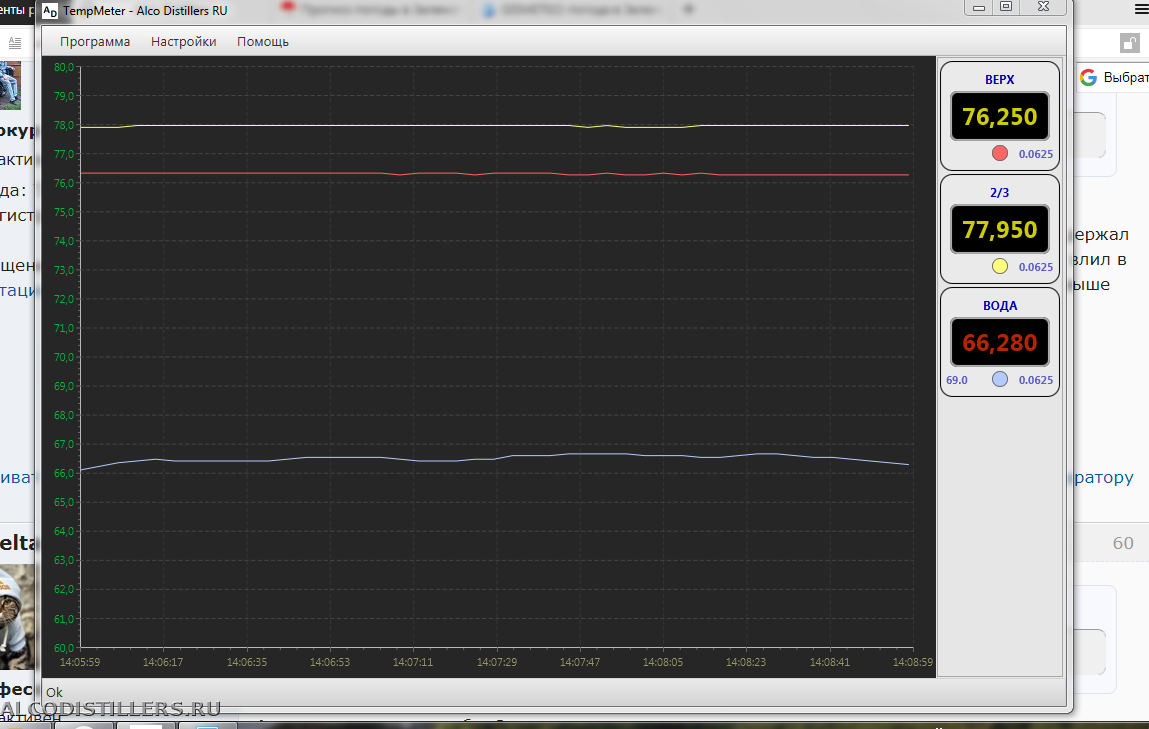Click the yellow color dot for 2/3 sensor
The image size is (1149, 729).
coord(1000,266)
